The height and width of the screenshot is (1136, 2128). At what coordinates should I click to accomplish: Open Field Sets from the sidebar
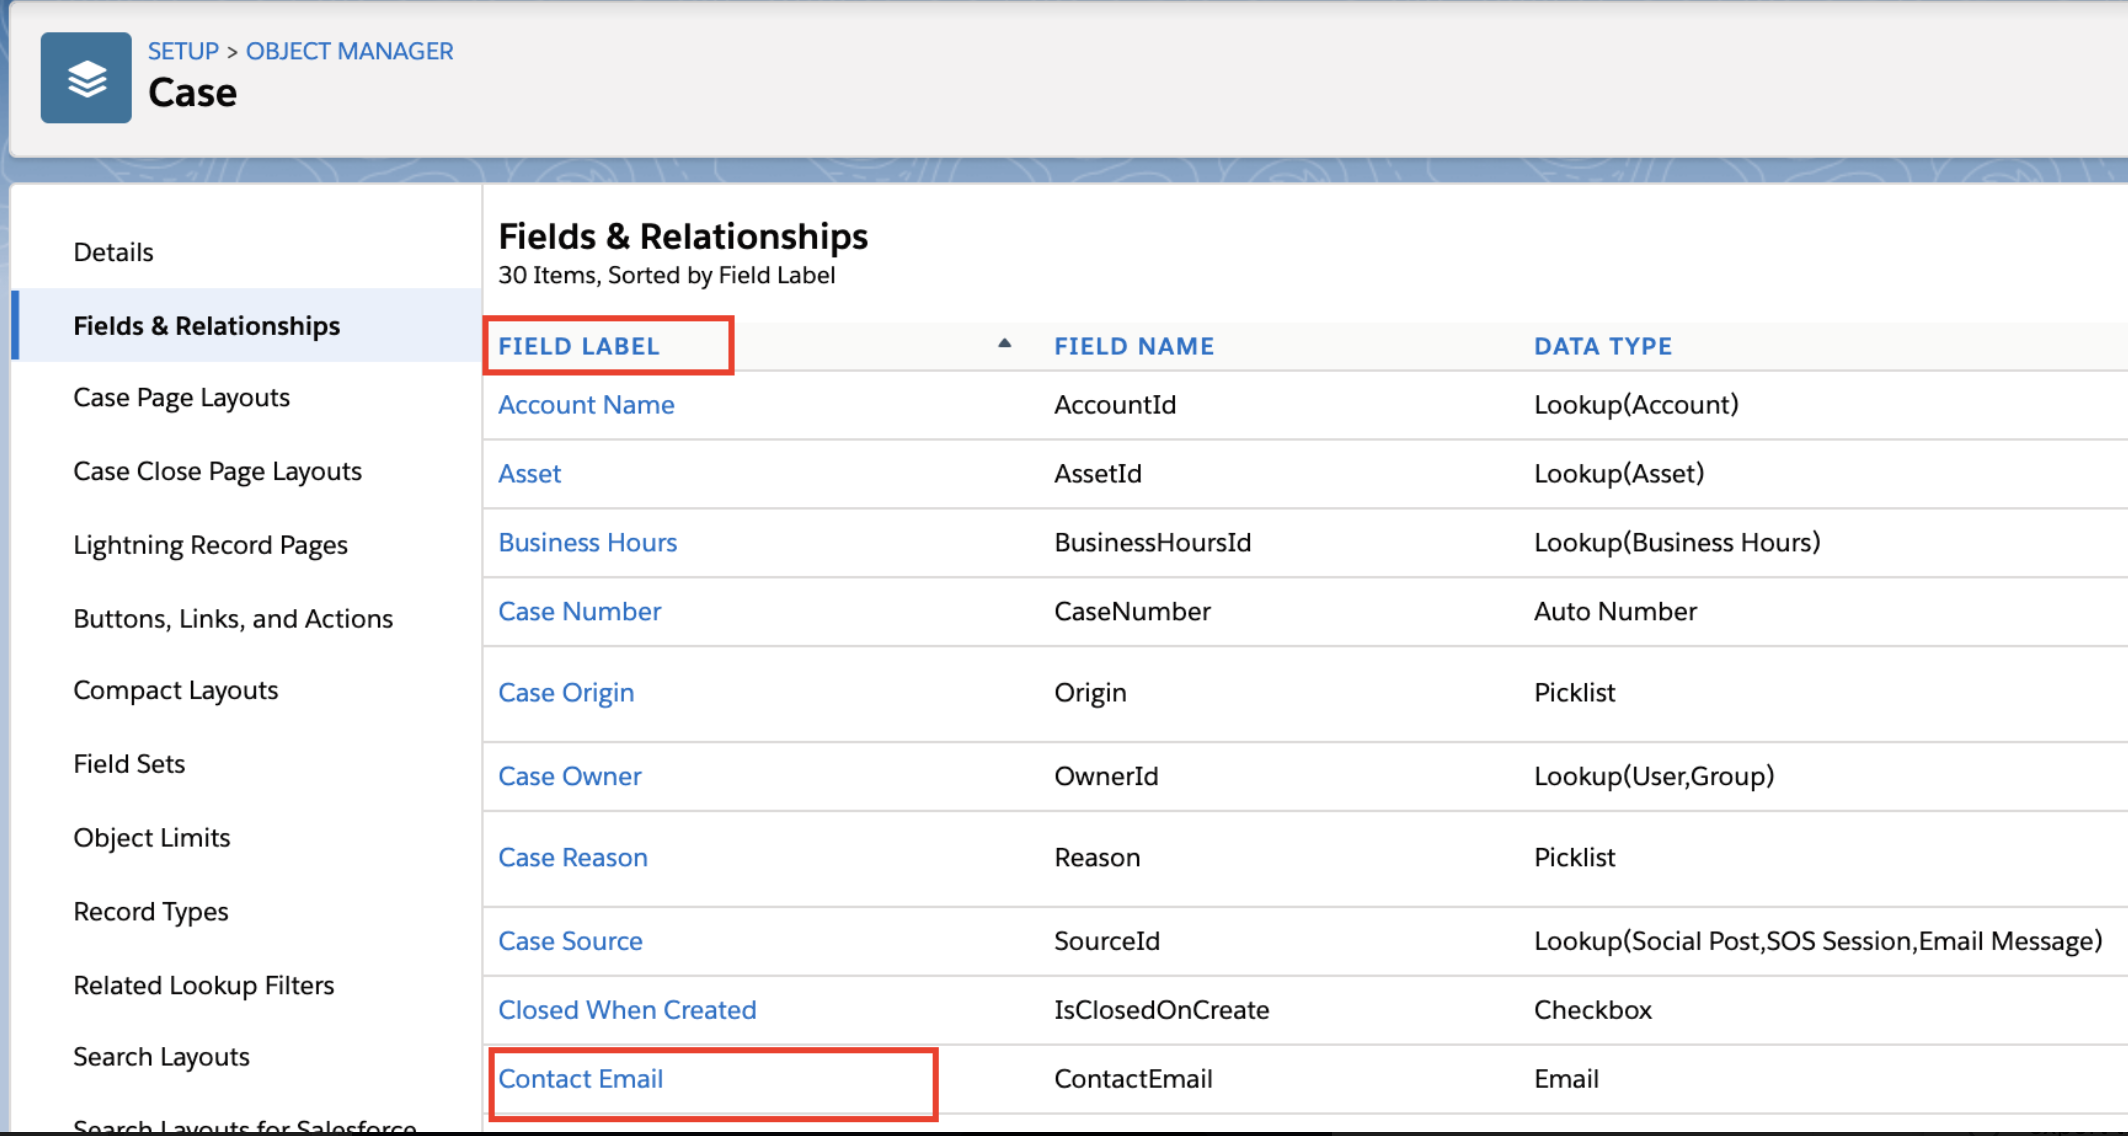pyautogui.click(x=129, y=763)
